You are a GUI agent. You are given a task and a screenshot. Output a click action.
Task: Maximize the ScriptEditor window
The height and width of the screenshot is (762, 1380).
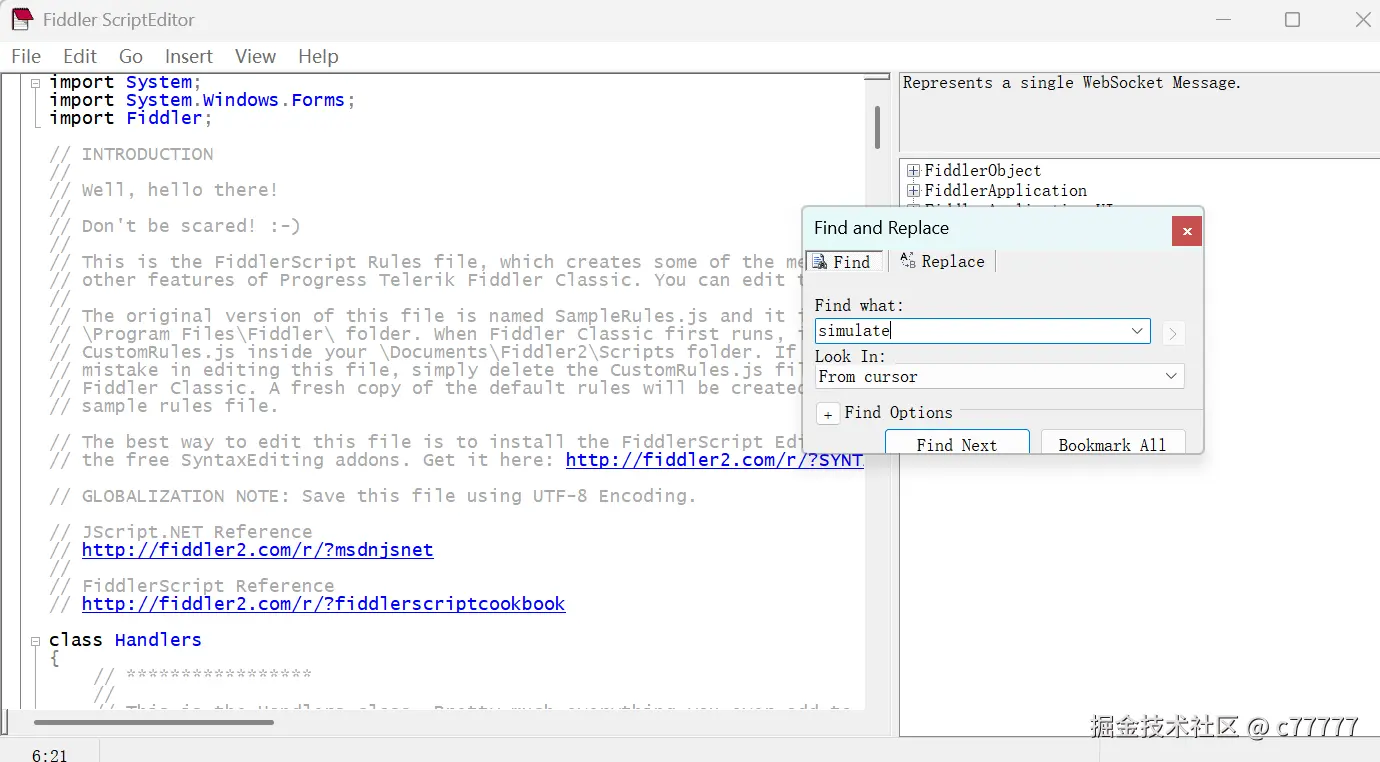click(x=1292, y=20)
